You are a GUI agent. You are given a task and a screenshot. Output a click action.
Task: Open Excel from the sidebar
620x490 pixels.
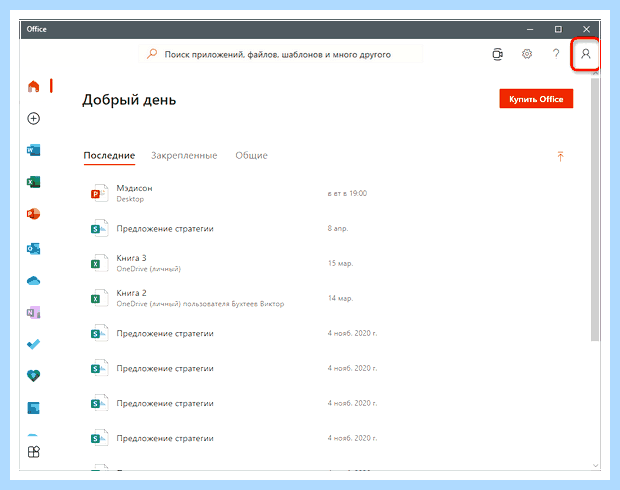tap(34, 182)
